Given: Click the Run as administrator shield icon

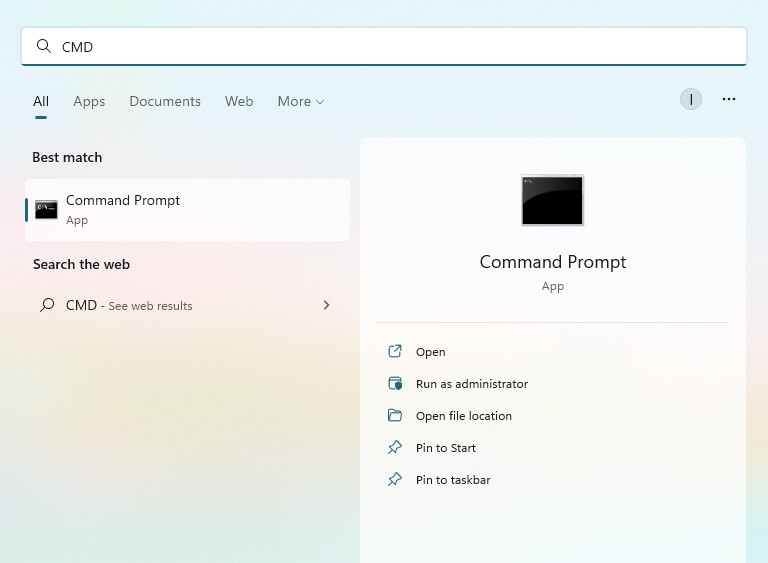Looking at the screenshot, I should pos(395,383).
